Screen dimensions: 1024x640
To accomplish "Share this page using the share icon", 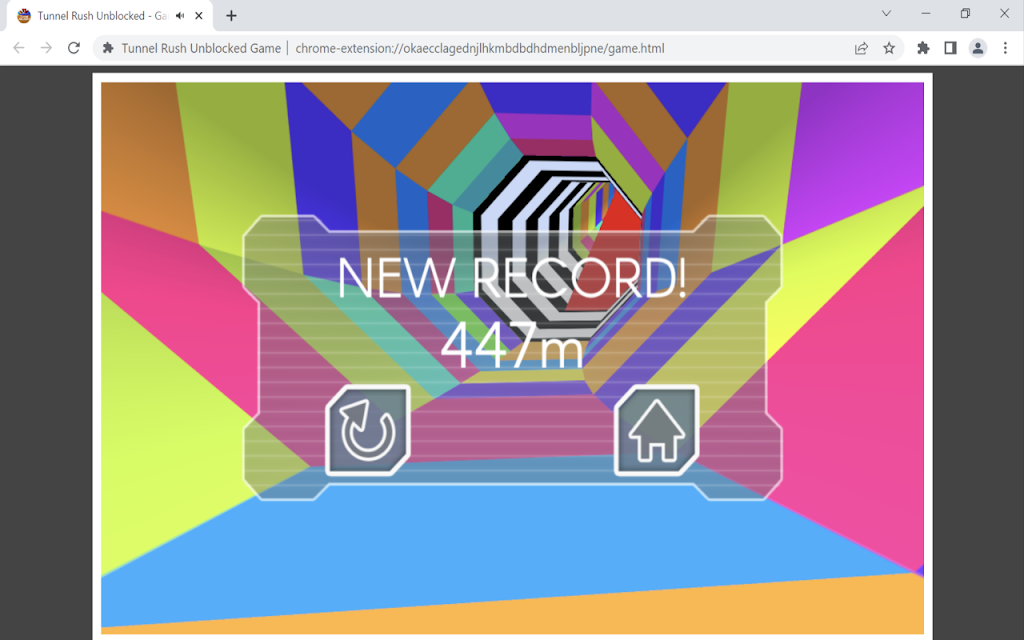I will pyautogui.click(x=861, y=48).
